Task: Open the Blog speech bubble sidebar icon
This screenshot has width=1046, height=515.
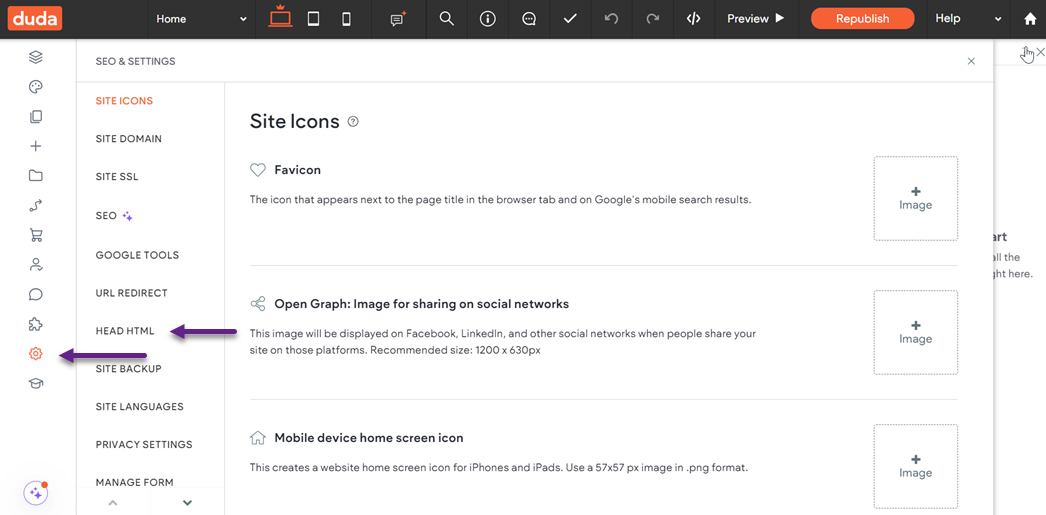Action: 36,294
